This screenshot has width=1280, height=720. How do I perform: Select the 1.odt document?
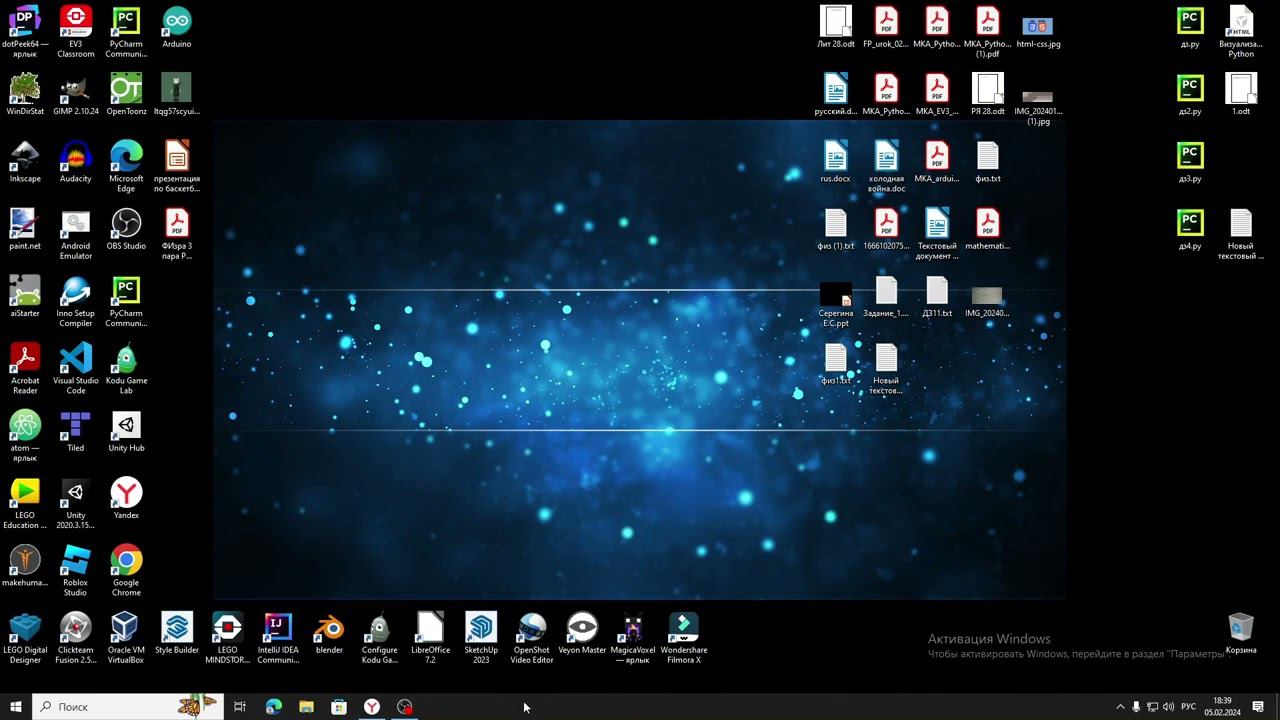coord(1241,93)
